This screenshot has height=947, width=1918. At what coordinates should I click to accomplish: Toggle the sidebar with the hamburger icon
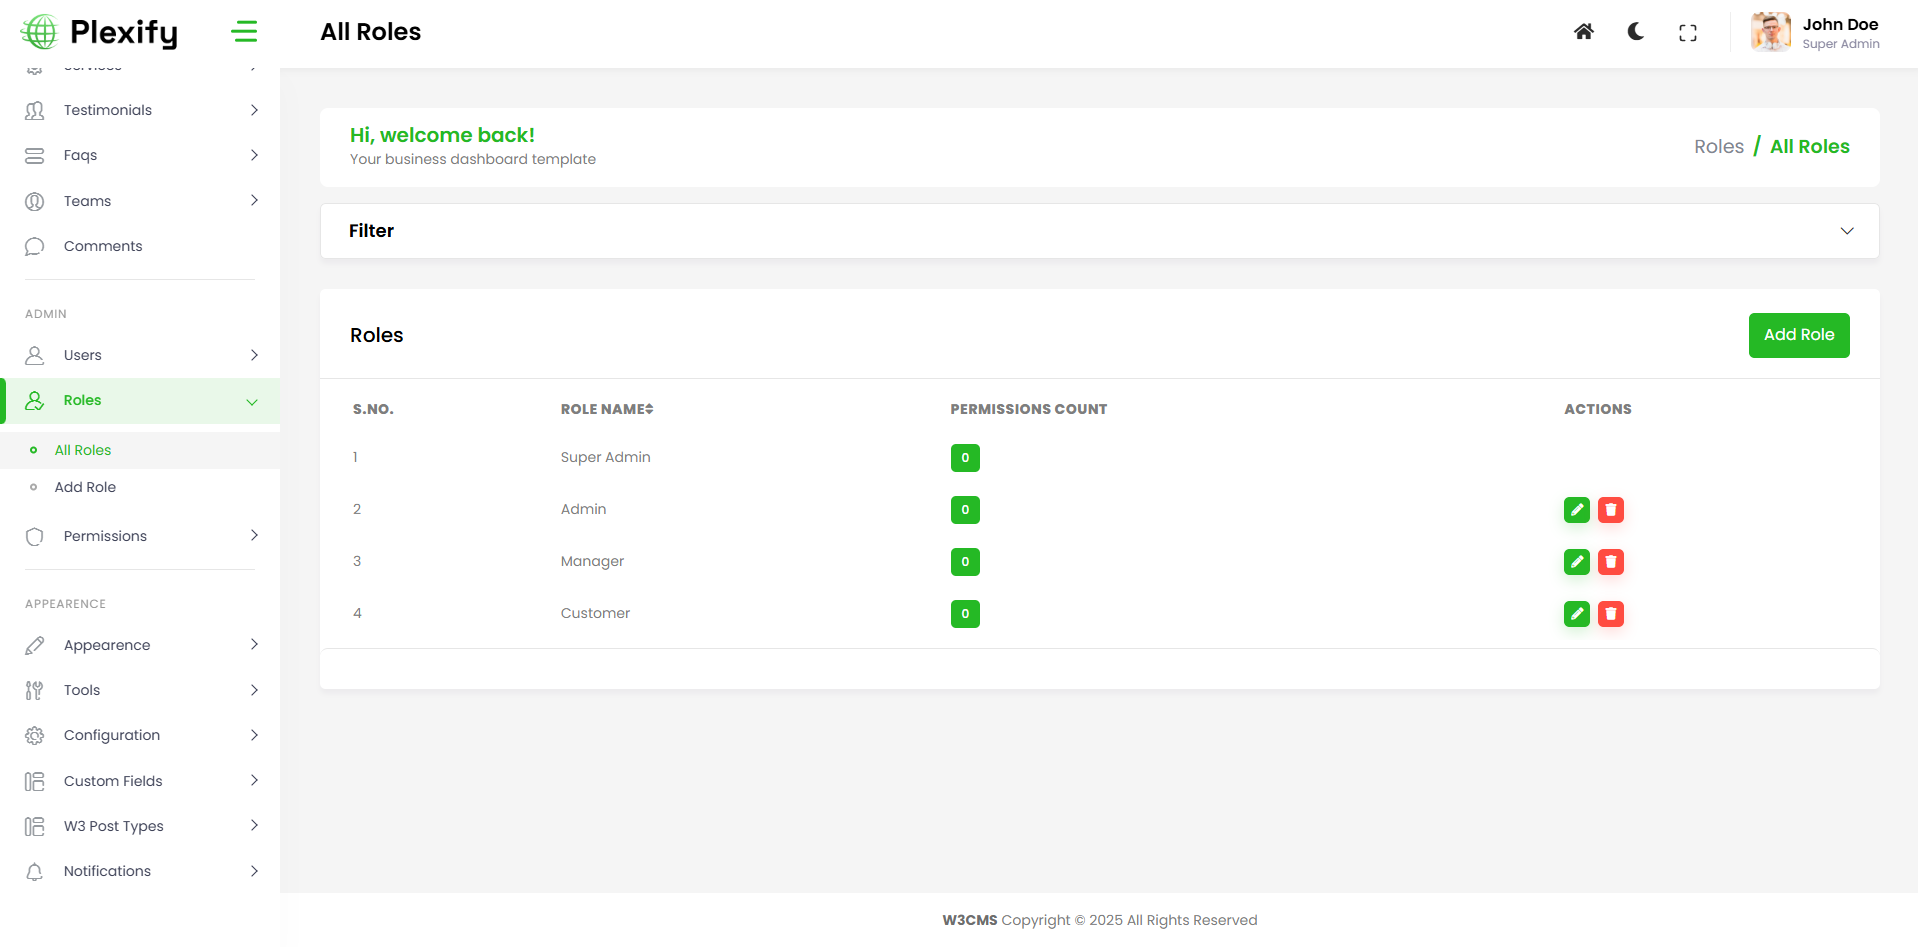[x=244, y=32]
